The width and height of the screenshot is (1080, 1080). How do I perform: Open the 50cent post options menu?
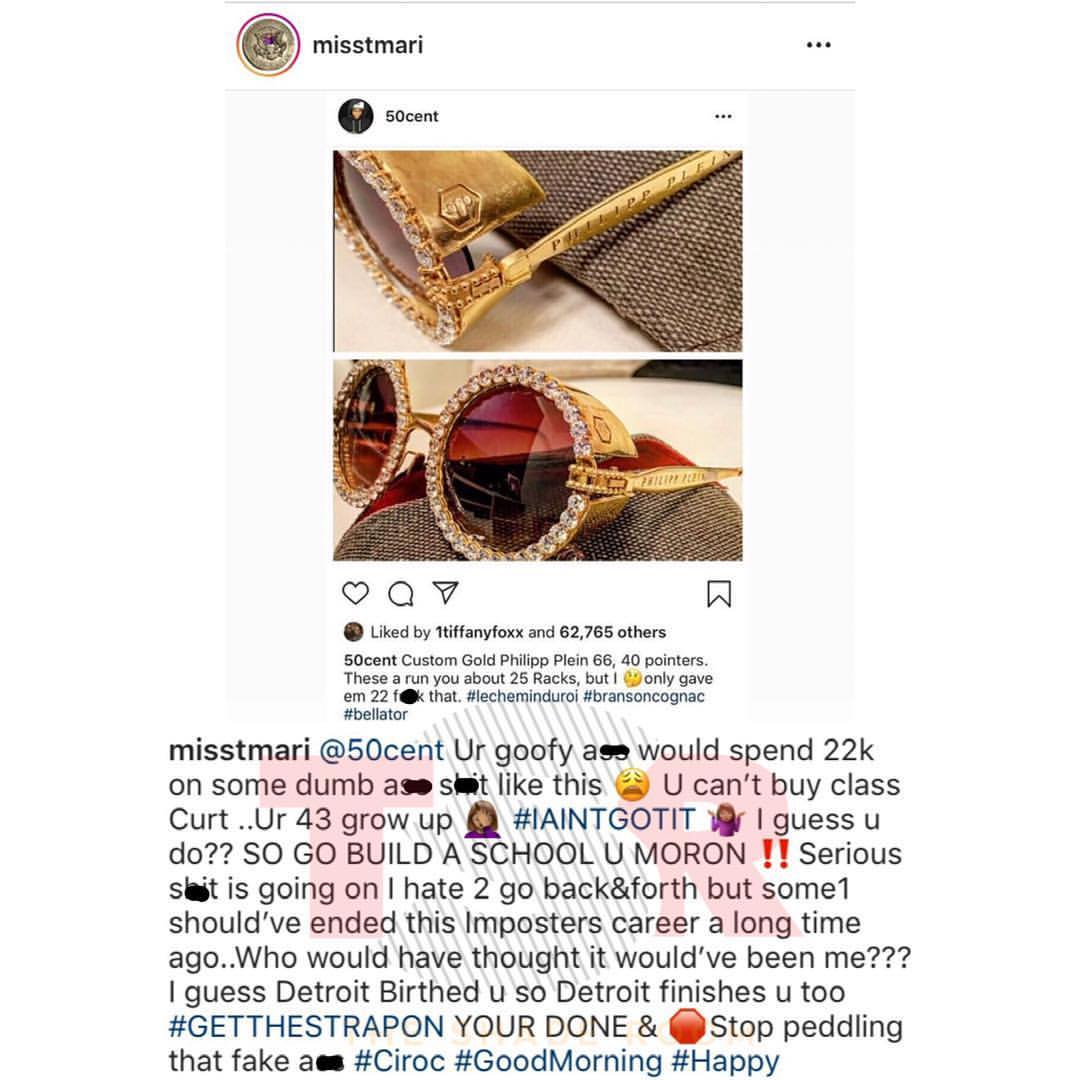tap(723, 116)
